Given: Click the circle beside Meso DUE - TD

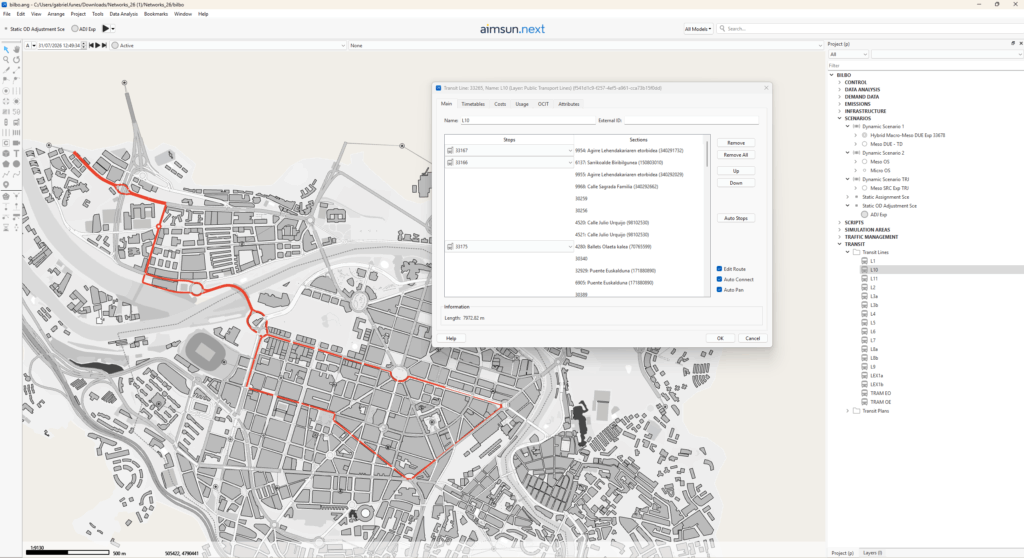Looking at the screenshot, I should [x=865, y=144].
